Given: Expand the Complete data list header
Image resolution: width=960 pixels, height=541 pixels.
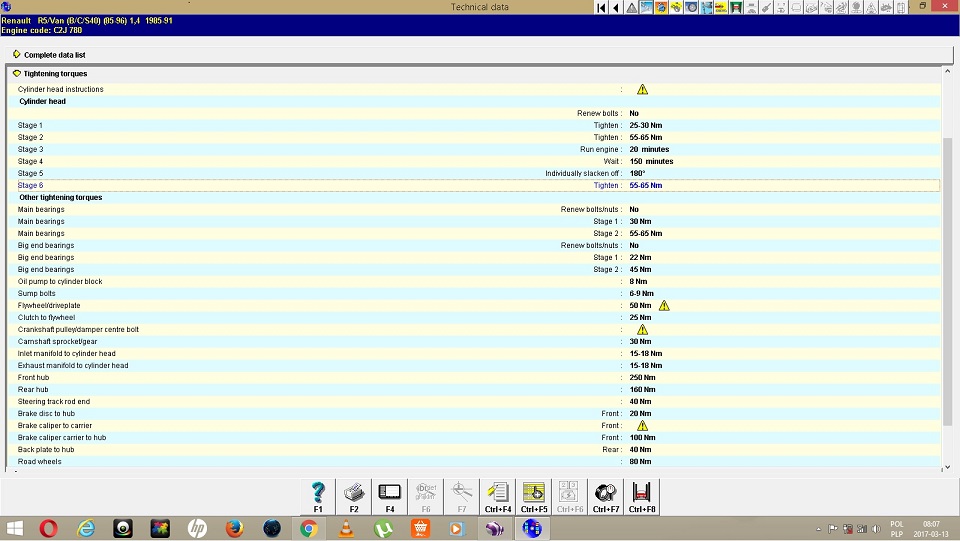Looking at the screenshot, I should (17, 54).
